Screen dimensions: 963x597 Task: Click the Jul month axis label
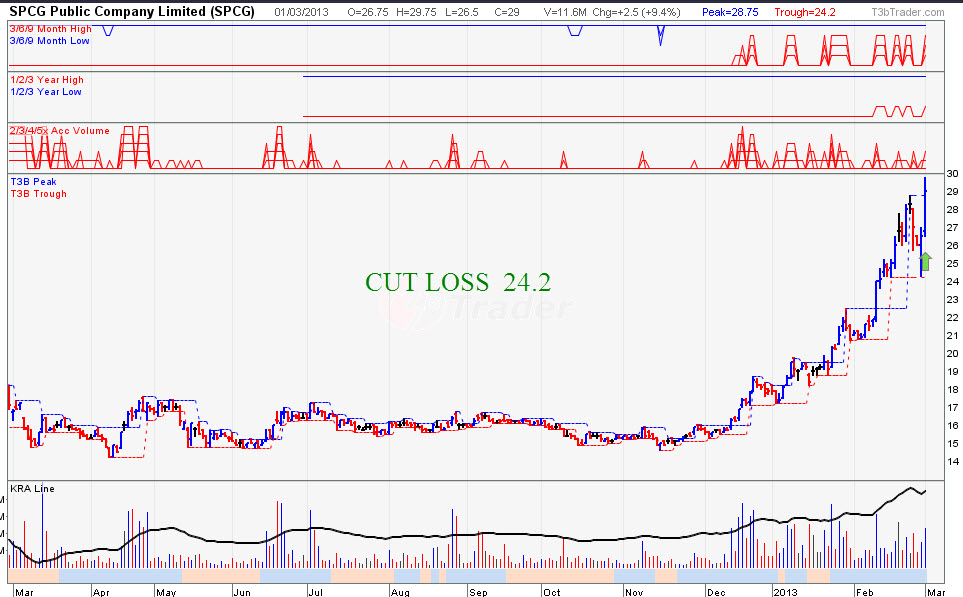315,592
